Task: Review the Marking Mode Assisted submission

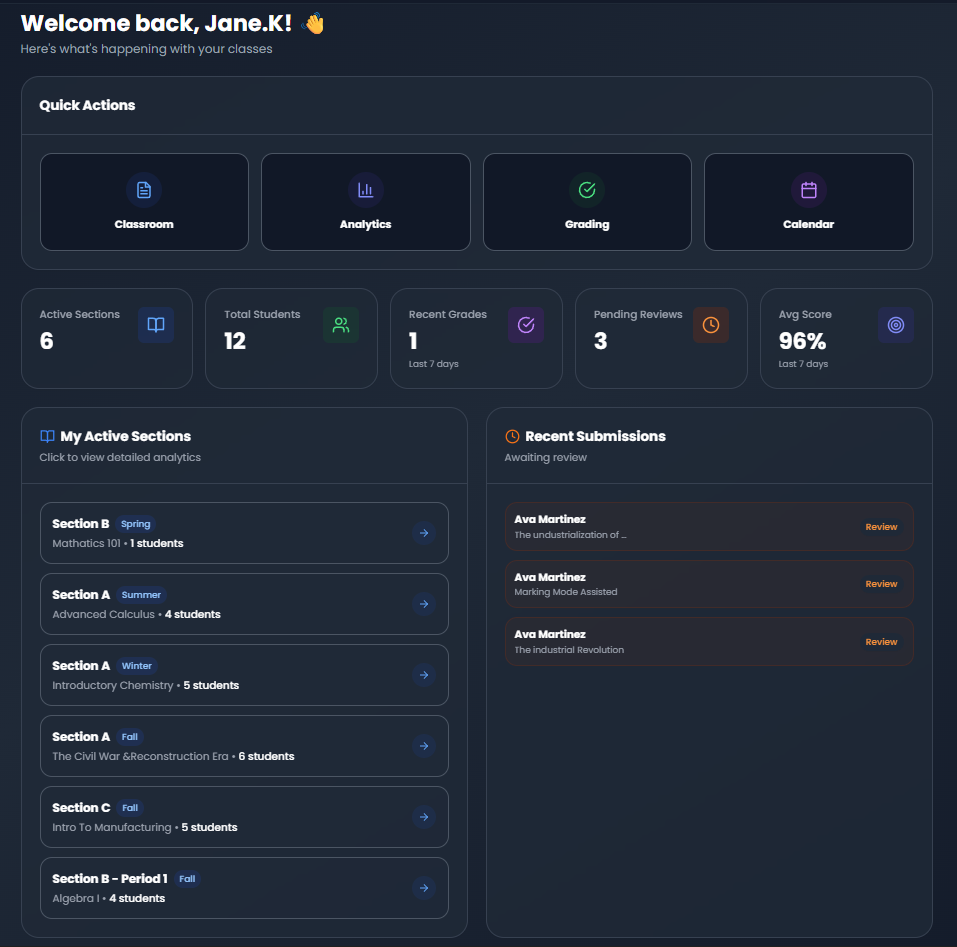Action: tap(880, 583)
